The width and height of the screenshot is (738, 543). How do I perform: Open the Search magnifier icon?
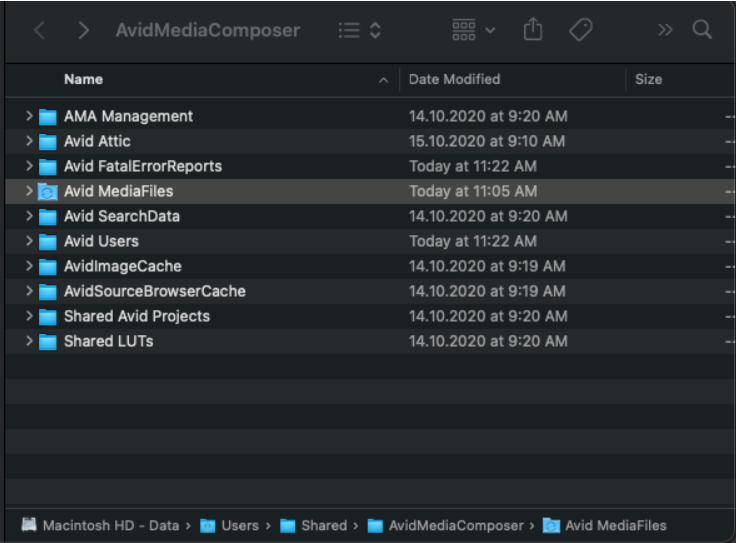tap(702, 30)
